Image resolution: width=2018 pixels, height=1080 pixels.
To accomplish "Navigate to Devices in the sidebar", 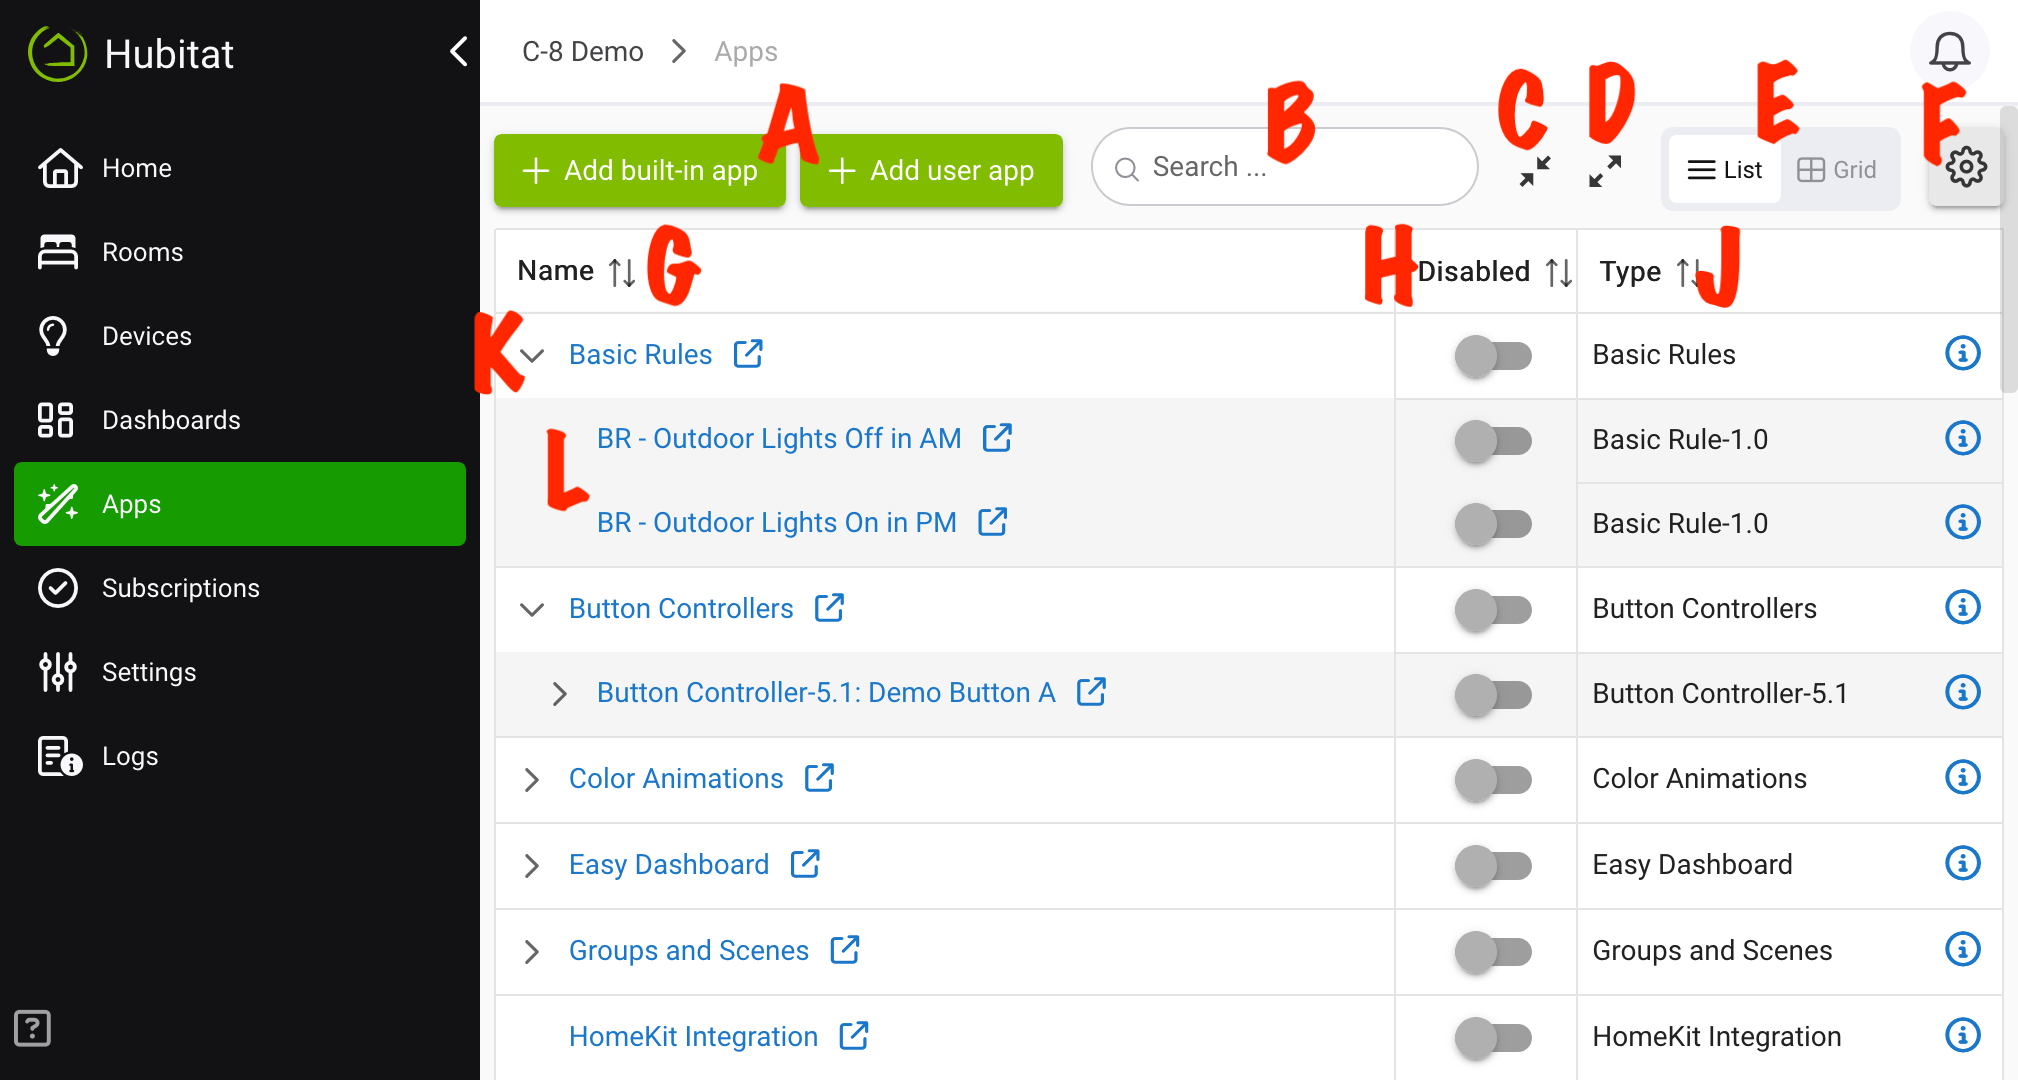I will point(147,335).
